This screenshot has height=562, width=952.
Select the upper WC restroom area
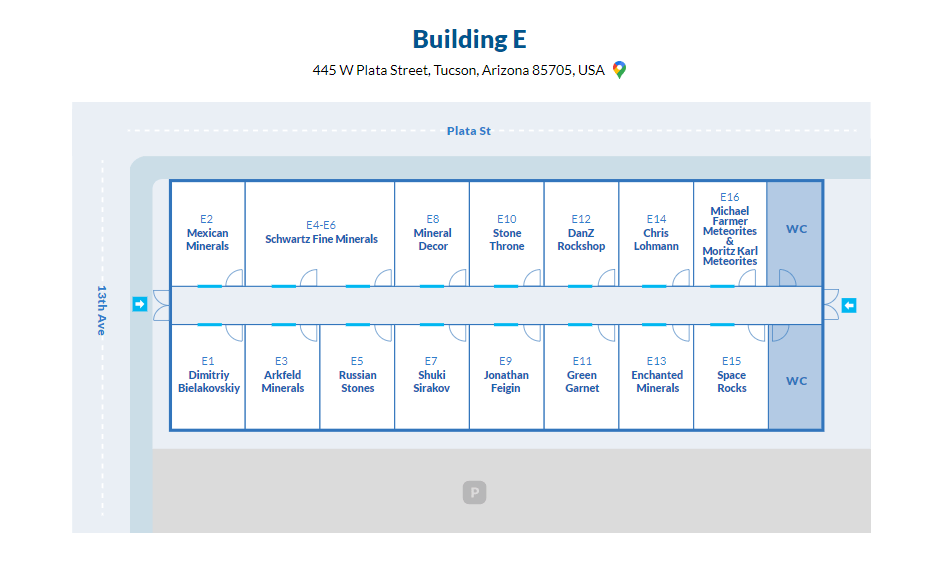796,230
